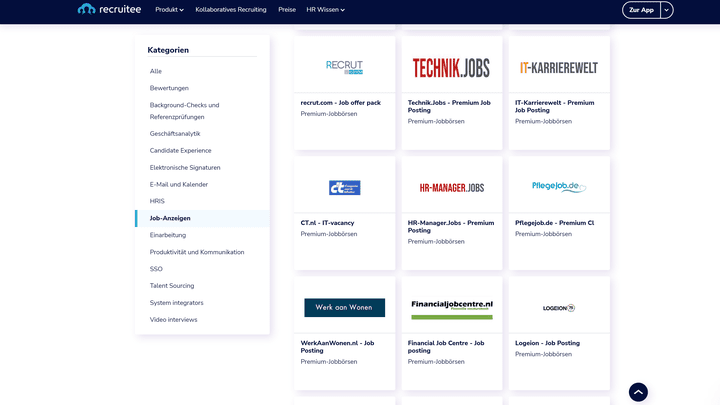Open Logeion - Job Posting title
Viewport: 720px width, 405px height.
tap(547, 343)
